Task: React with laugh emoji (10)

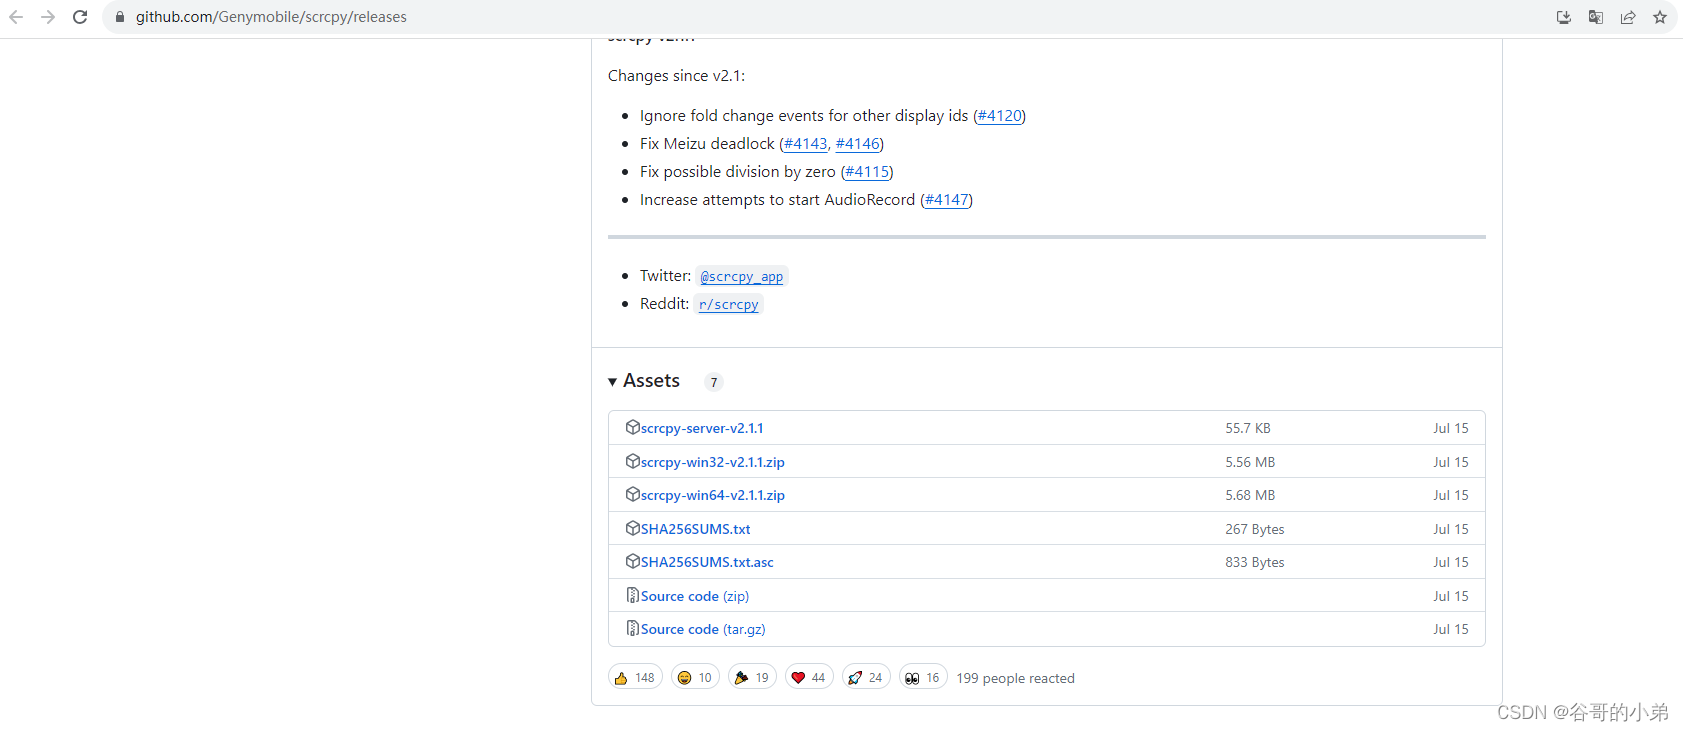Action: click(695, 677)
